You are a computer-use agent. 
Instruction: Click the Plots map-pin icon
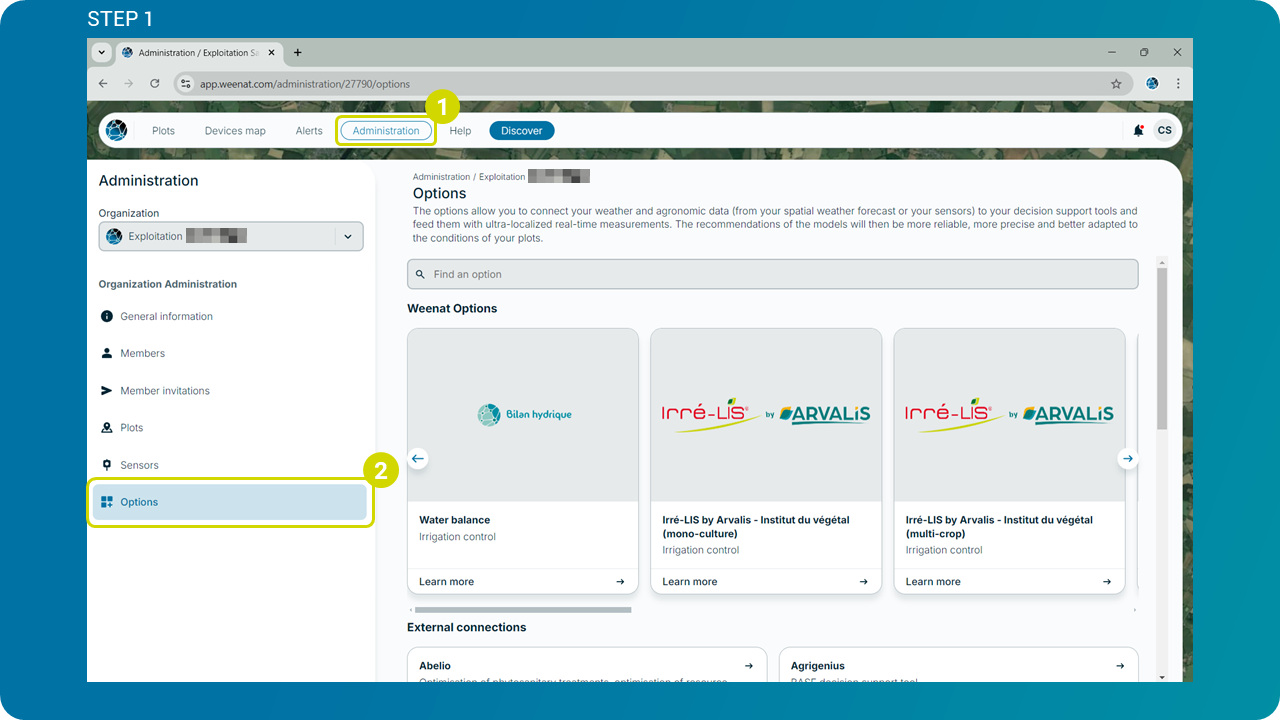pos(107,427)
